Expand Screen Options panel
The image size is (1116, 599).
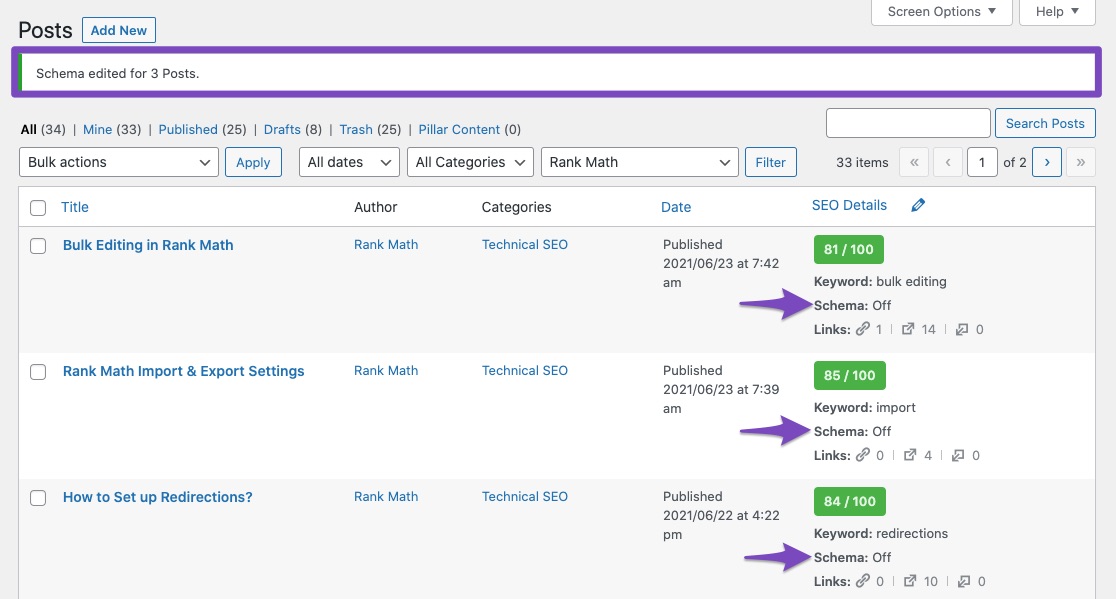pos(942,11)
